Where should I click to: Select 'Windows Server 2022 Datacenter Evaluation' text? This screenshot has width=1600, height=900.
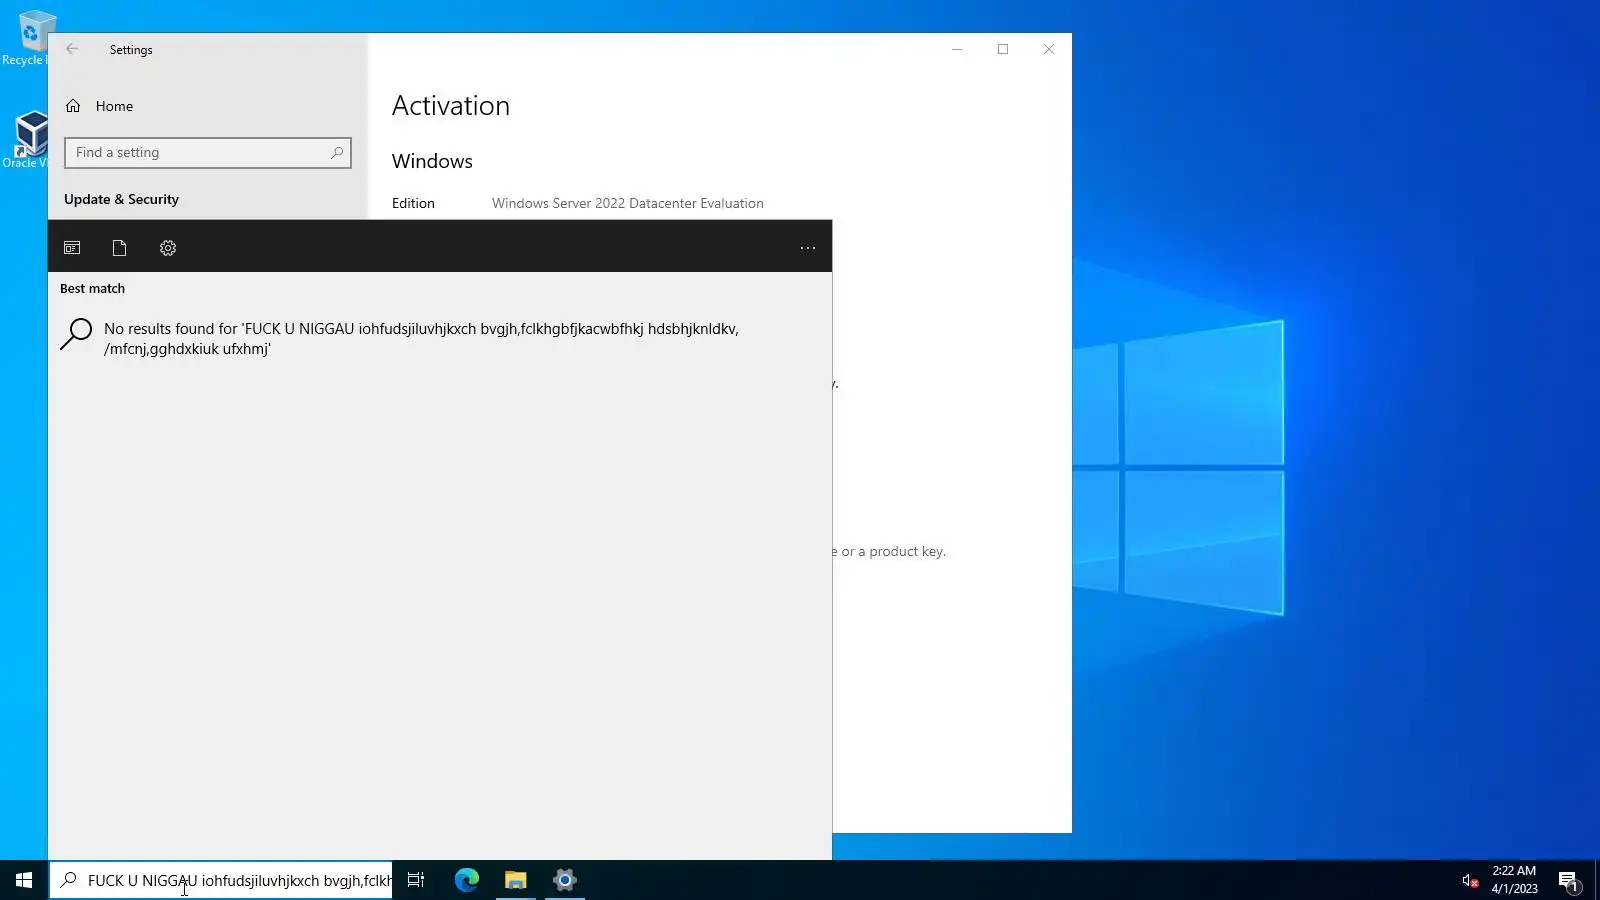point(628,203)
